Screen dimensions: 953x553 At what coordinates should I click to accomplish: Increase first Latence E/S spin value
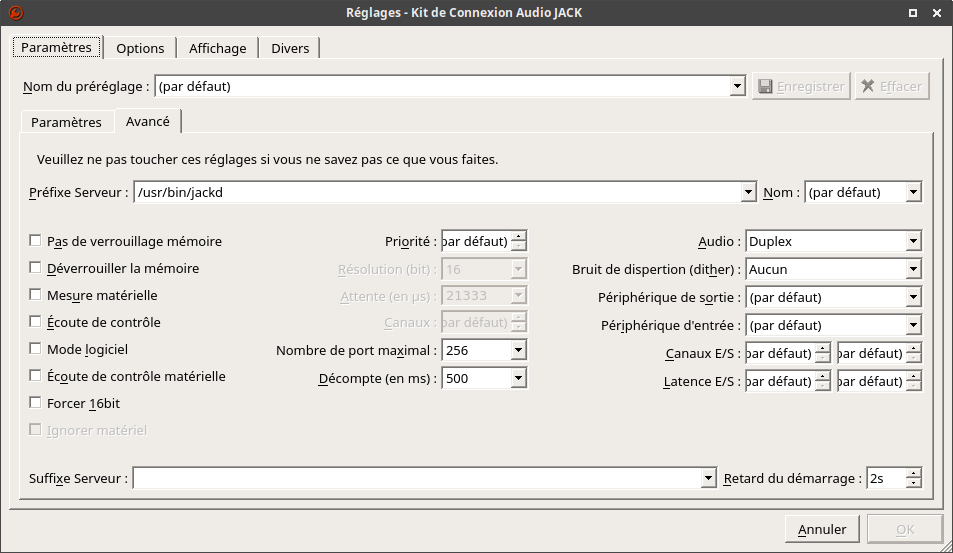coord(822,376)
